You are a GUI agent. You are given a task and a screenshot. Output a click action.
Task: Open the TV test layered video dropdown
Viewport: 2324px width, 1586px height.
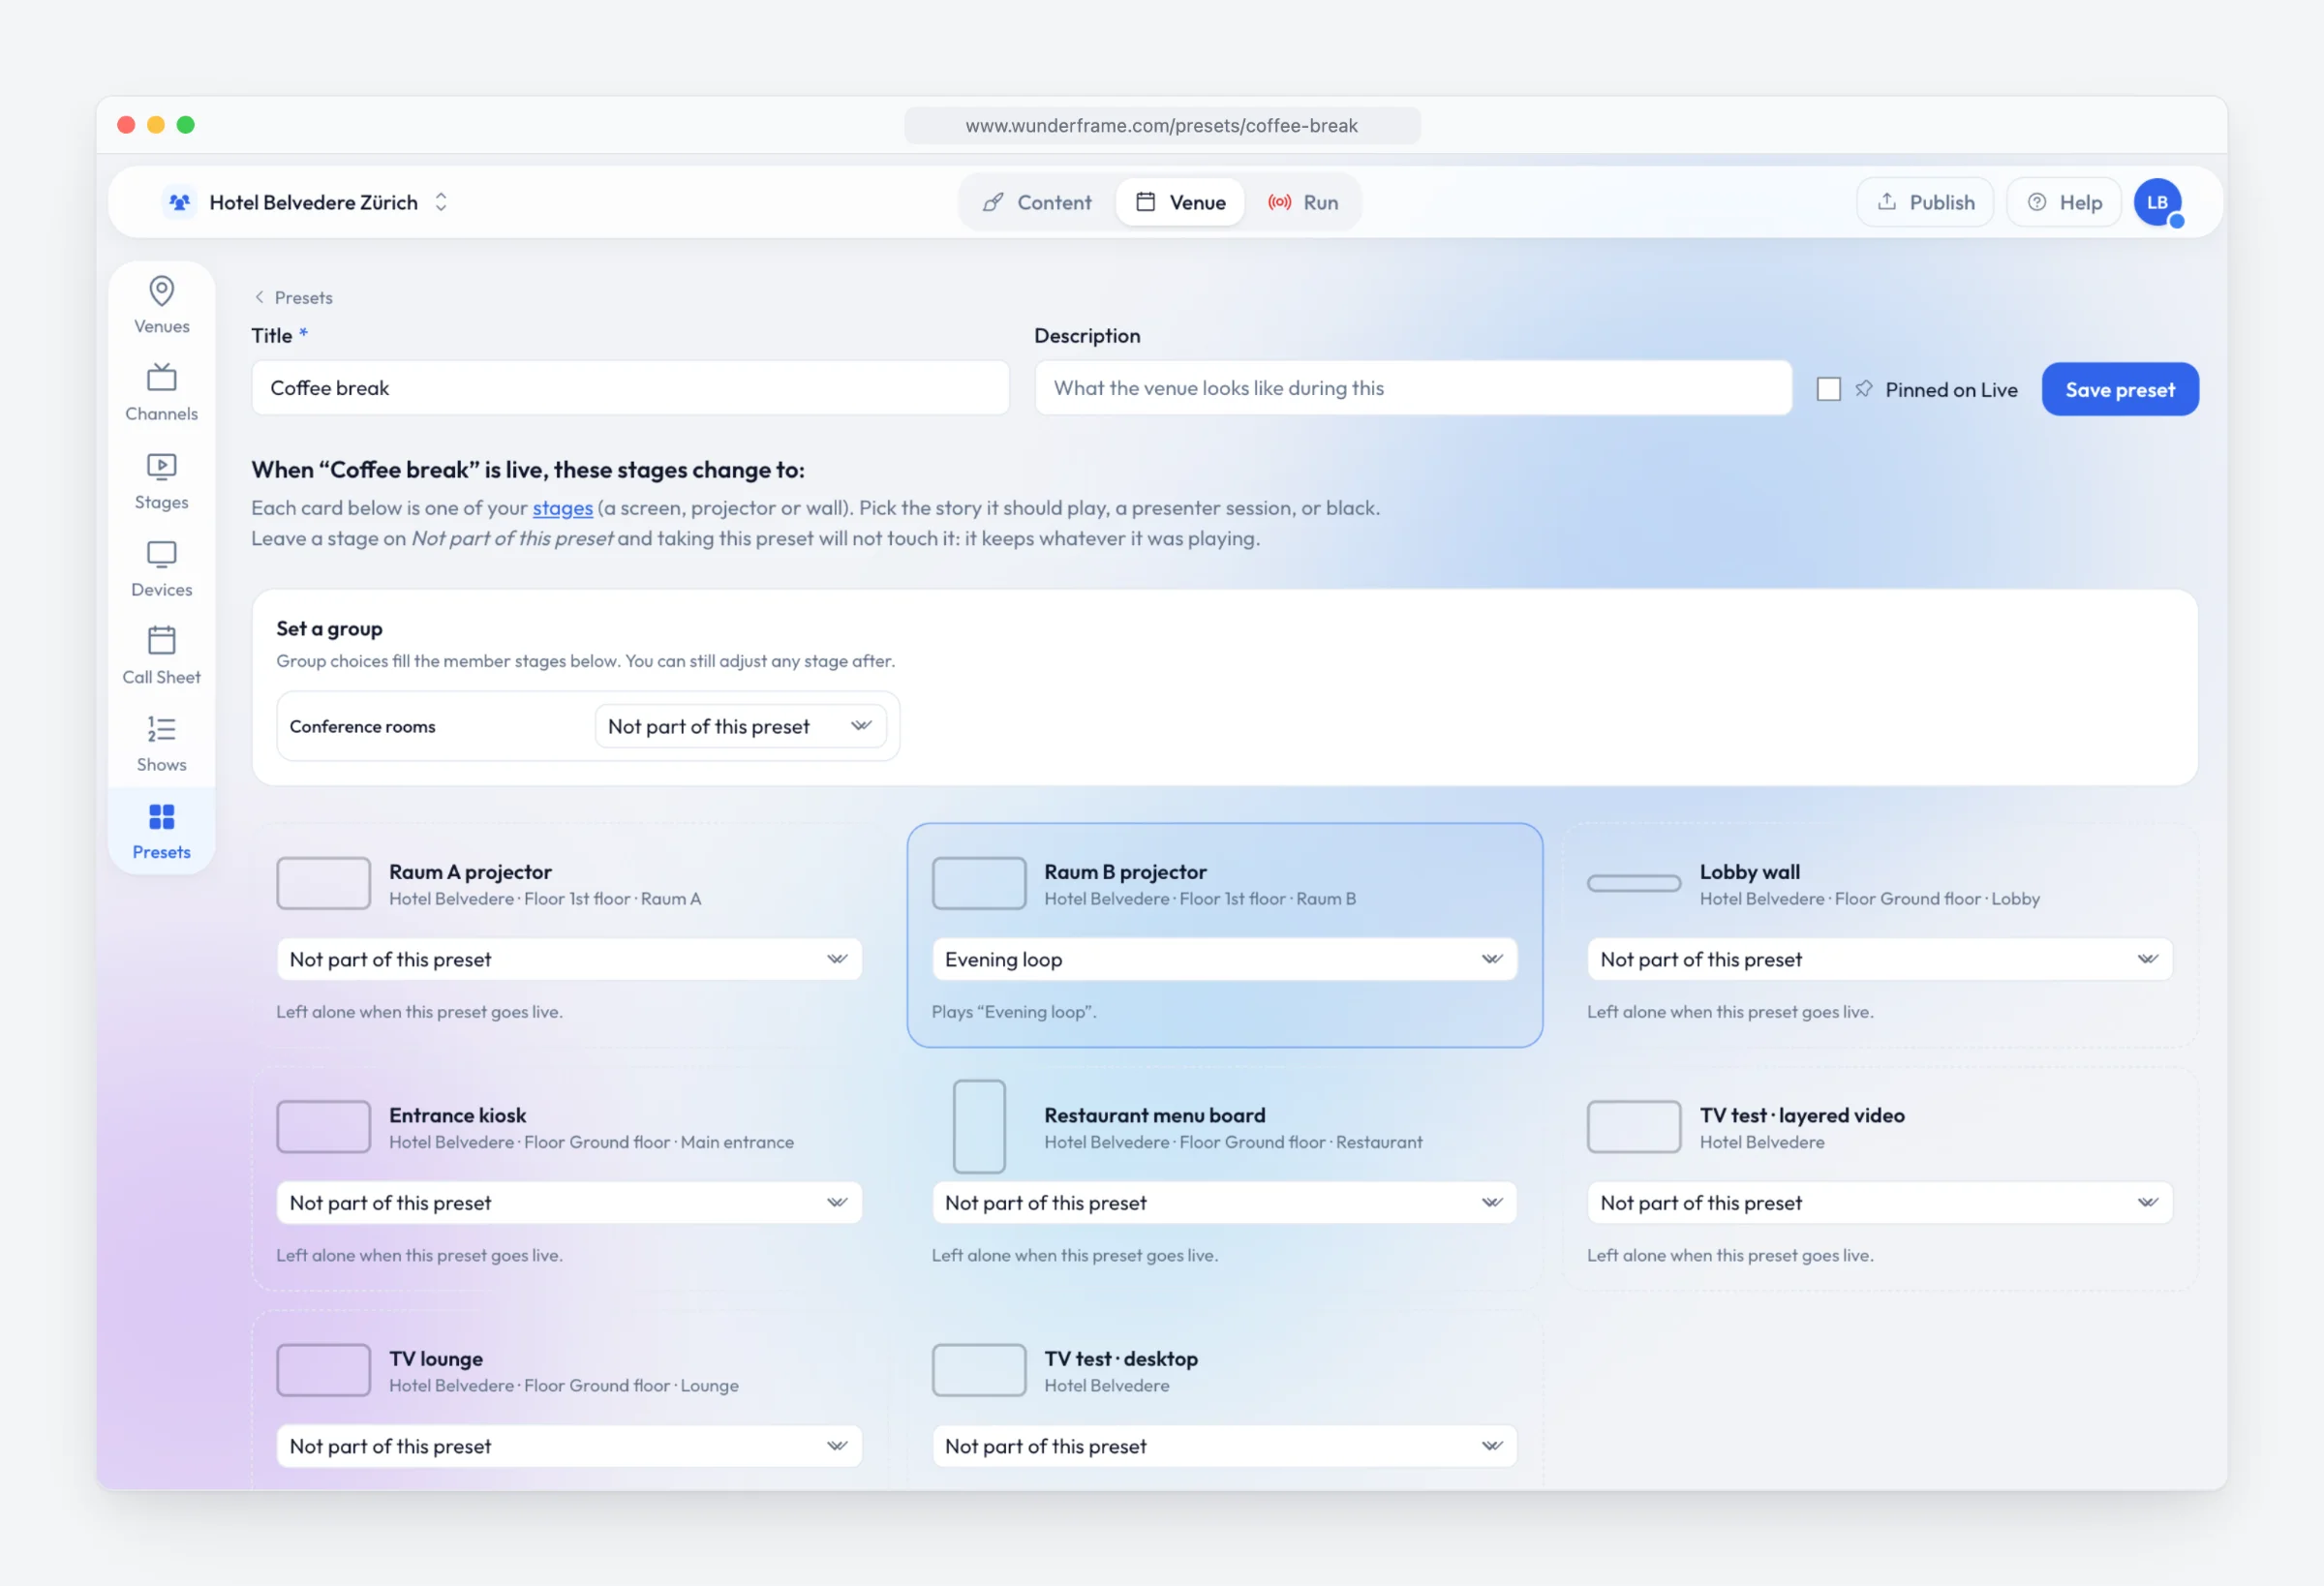(1879, 1203)
